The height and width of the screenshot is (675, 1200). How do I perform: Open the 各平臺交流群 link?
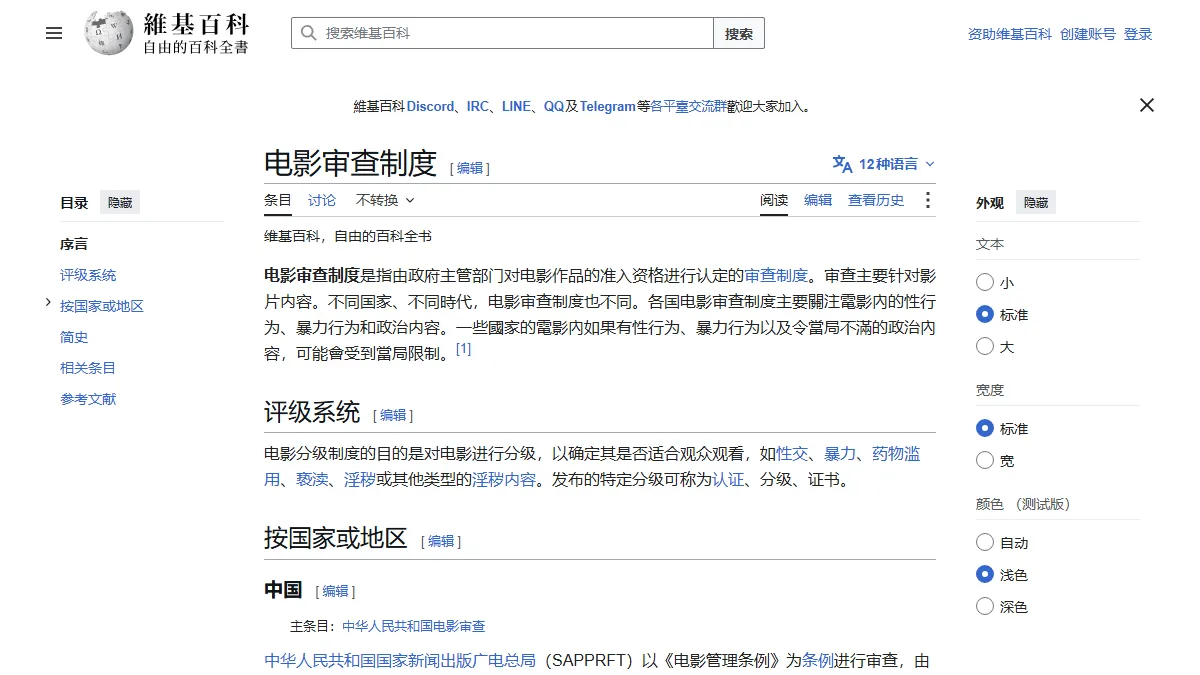689,106
